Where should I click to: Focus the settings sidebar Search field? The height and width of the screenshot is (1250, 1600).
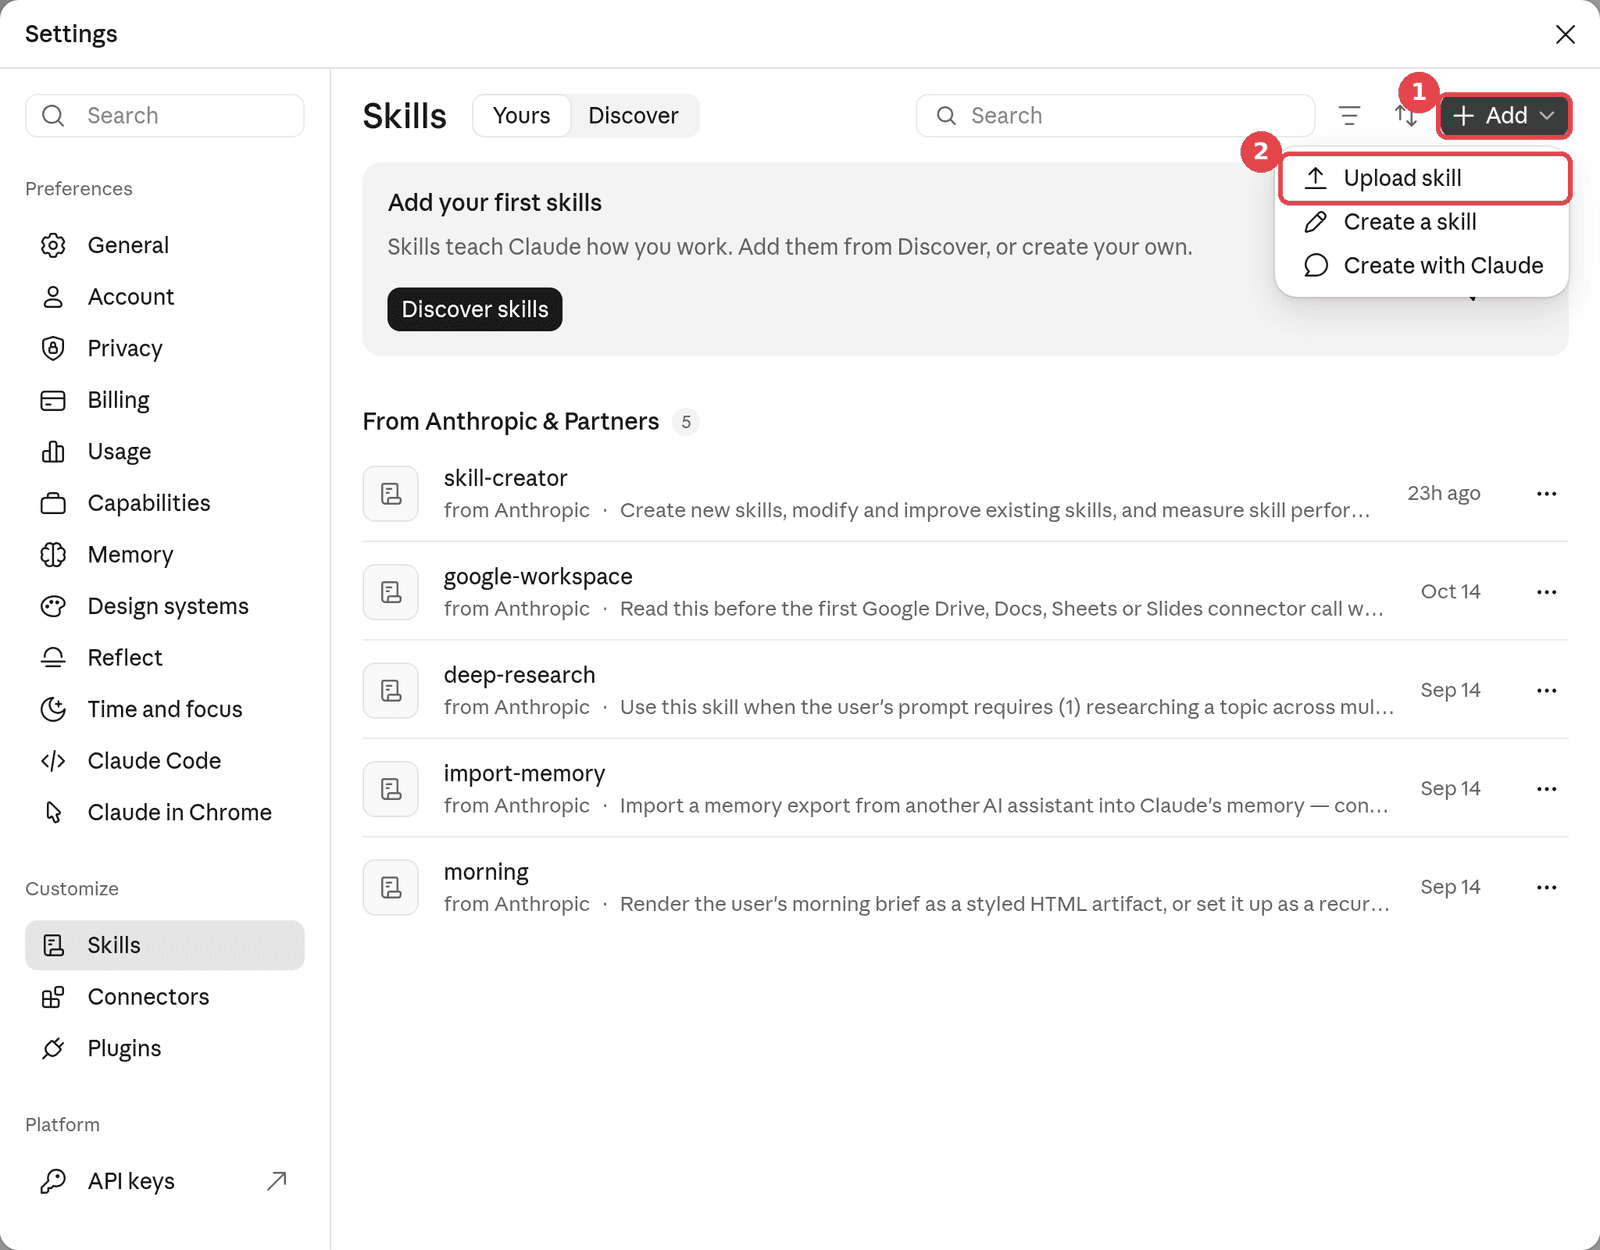click(x=165, y=116)
